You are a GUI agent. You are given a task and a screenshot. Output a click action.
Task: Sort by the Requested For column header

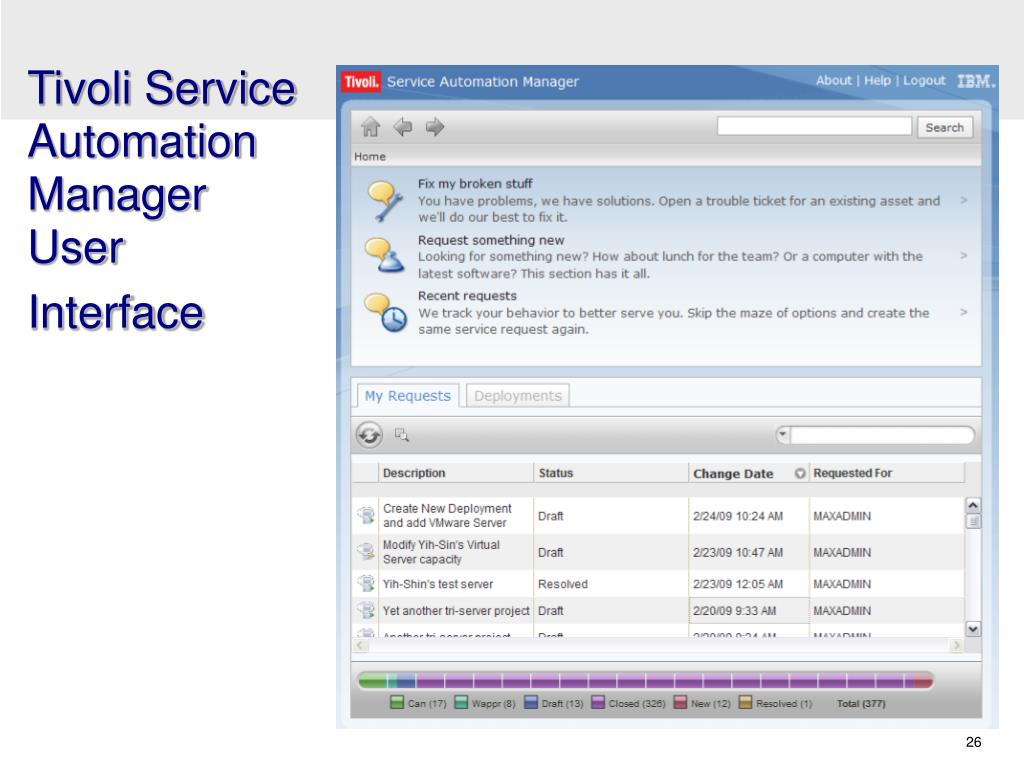pyautogui.click(x=887, y=473)
